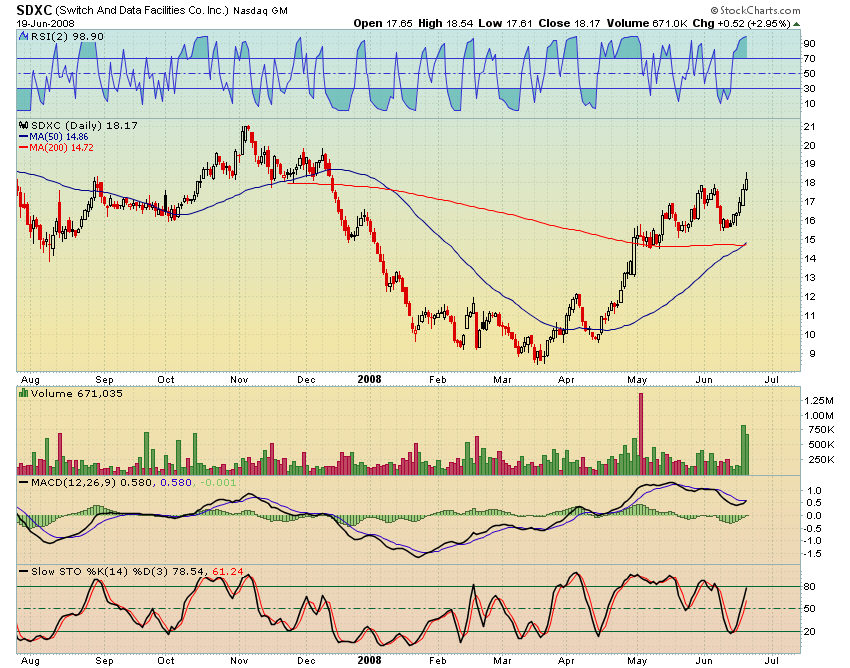
Task: Open the StockCharts.com copyright link
Action: click(x=755, y=10)
